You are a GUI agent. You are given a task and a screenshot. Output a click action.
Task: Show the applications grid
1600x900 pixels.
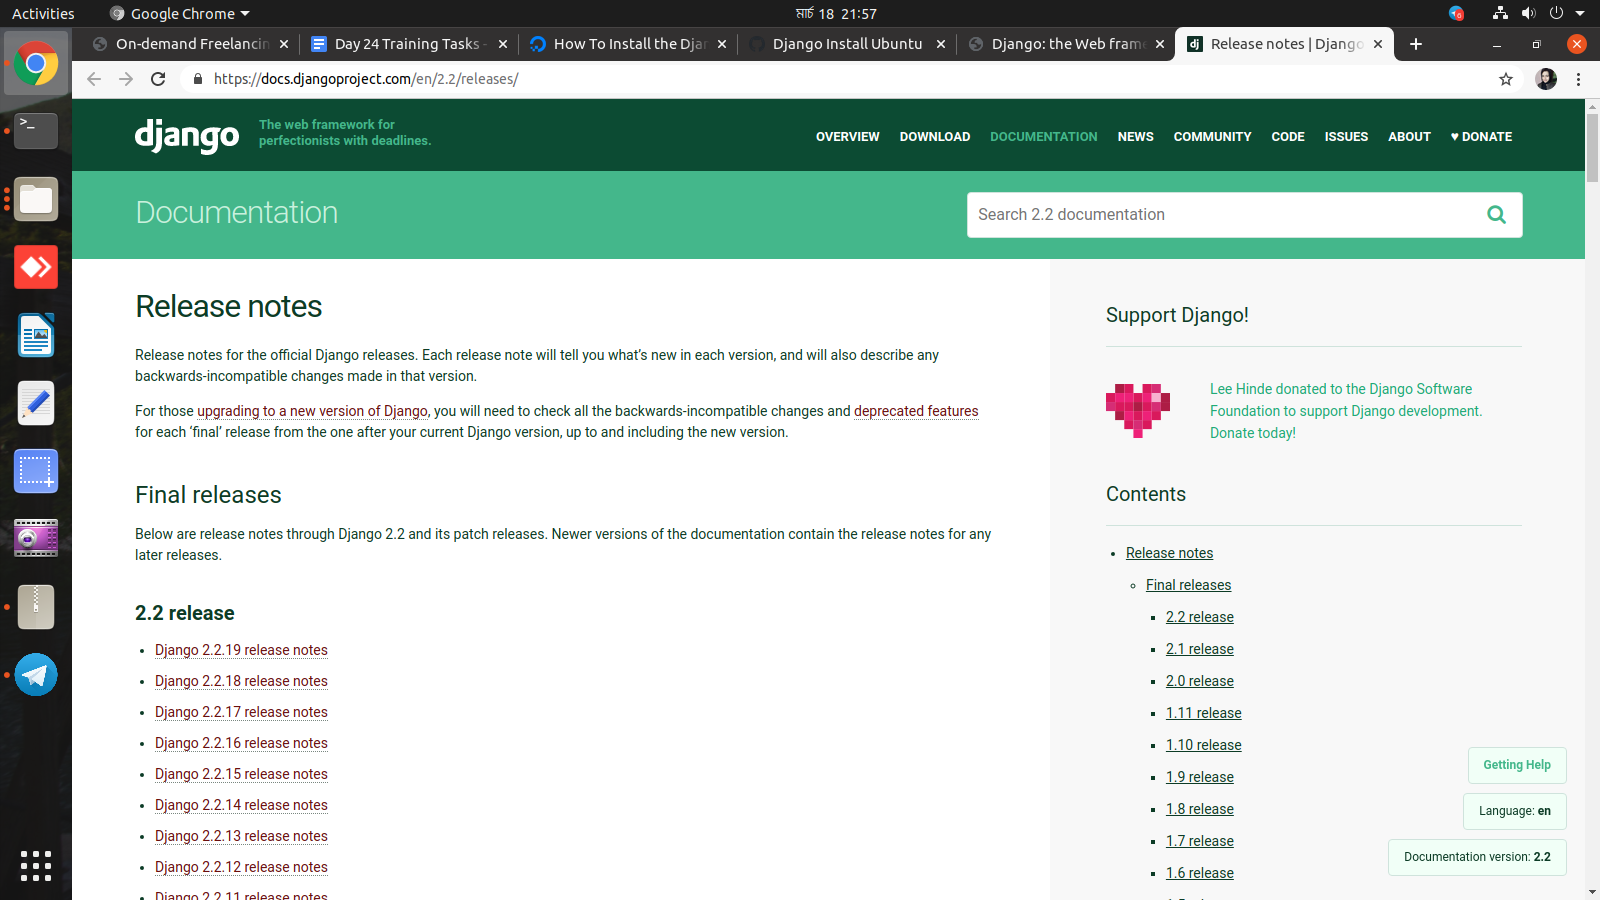(x=36, y=866)
